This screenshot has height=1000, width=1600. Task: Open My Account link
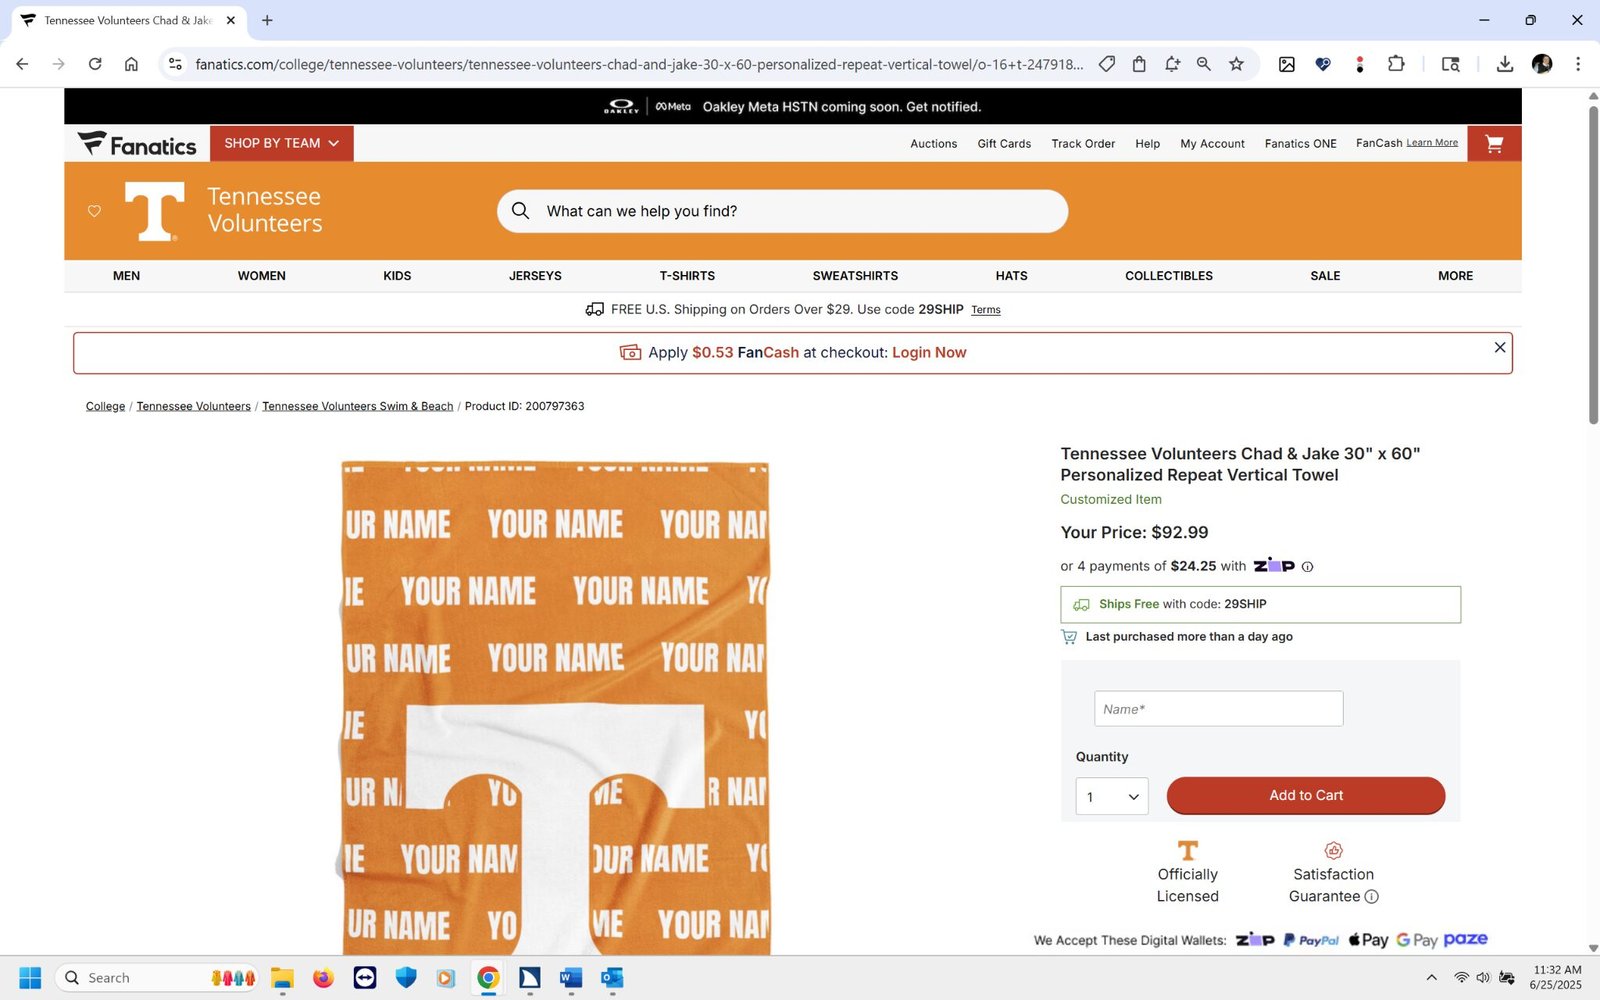pyautogui.click(x=1212, y=144)
